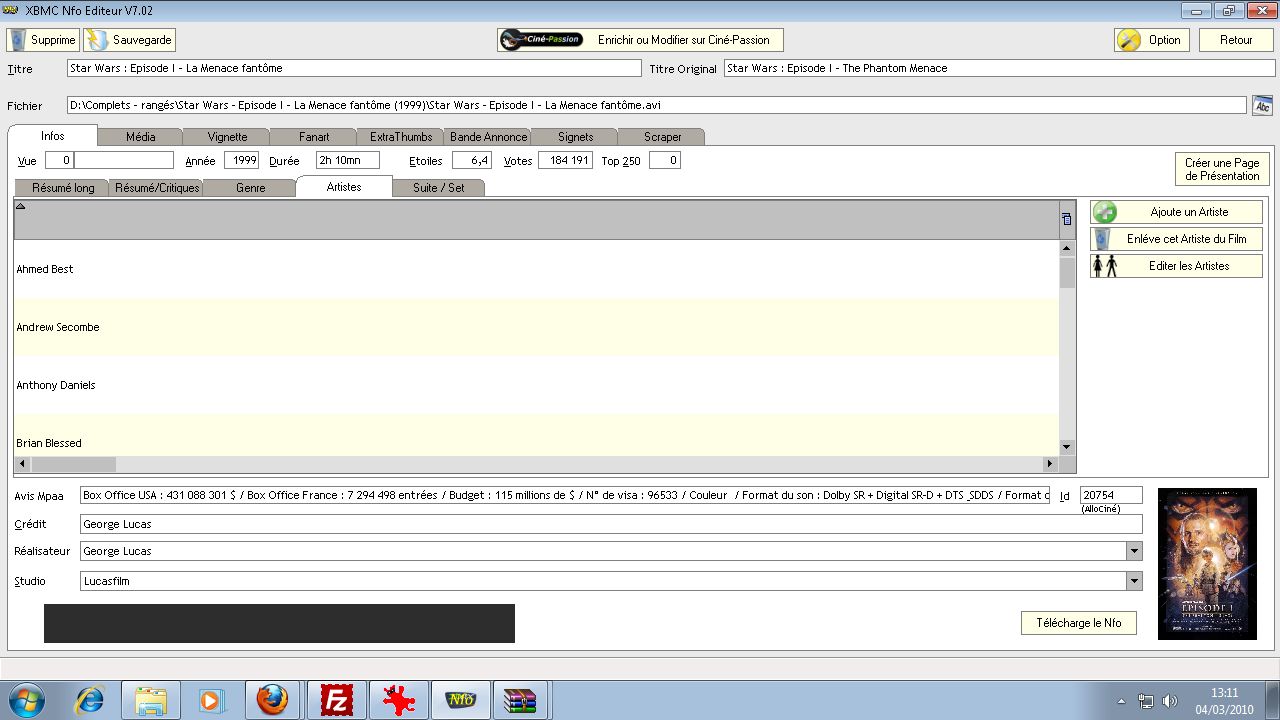Open the Vignette tab
The height and width of the screenshot is (720, 1280).
coord(227,137)
